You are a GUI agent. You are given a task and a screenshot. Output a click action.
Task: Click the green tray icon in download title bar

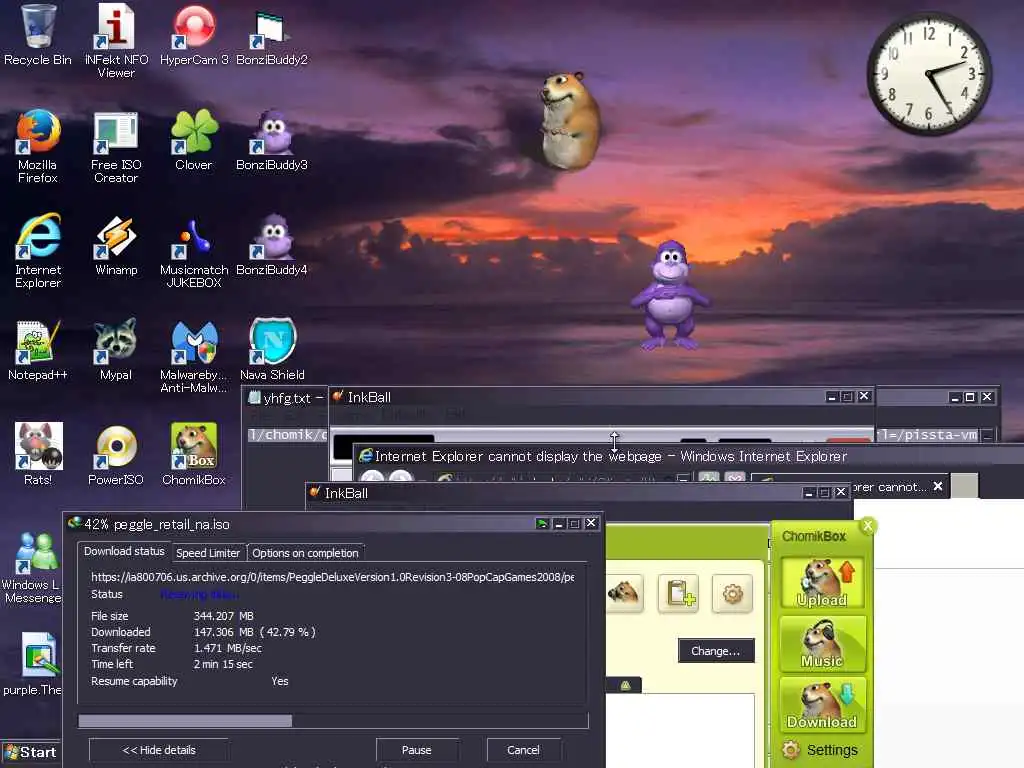pyautogui.click(x=541, y=524)
